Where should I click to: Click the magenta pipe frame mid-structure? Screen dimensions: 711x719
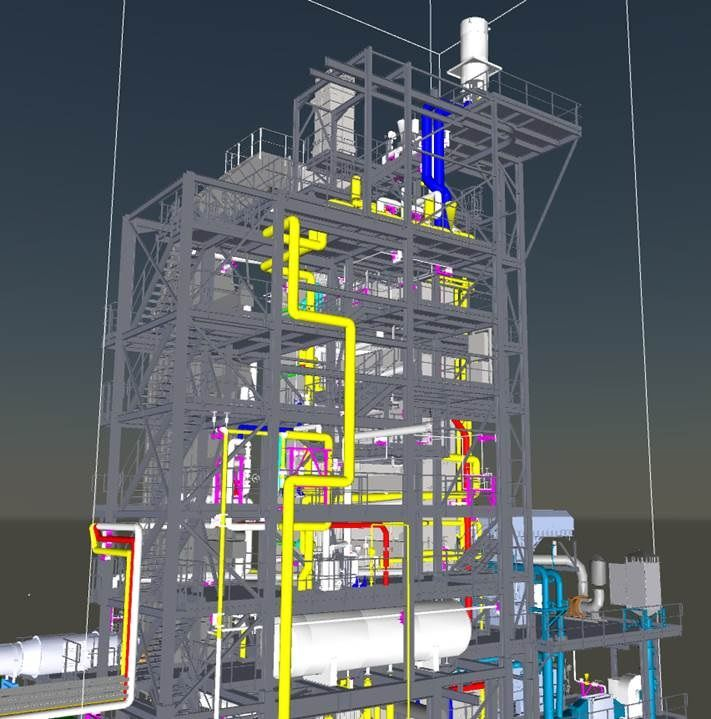[305, 460]
